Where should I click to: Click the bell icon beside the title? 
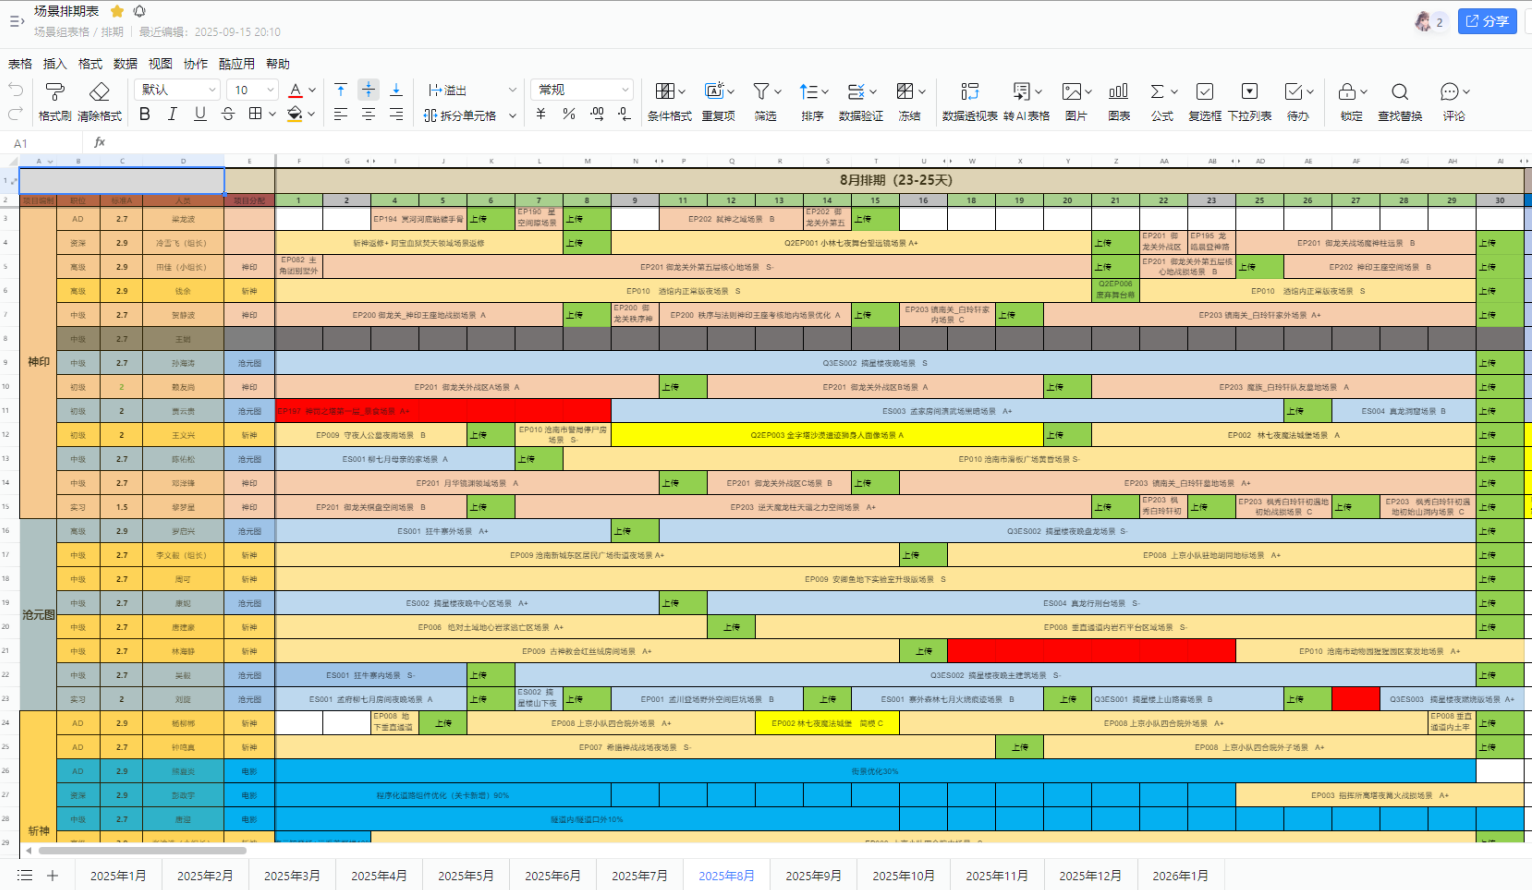[x=139, y=11]
